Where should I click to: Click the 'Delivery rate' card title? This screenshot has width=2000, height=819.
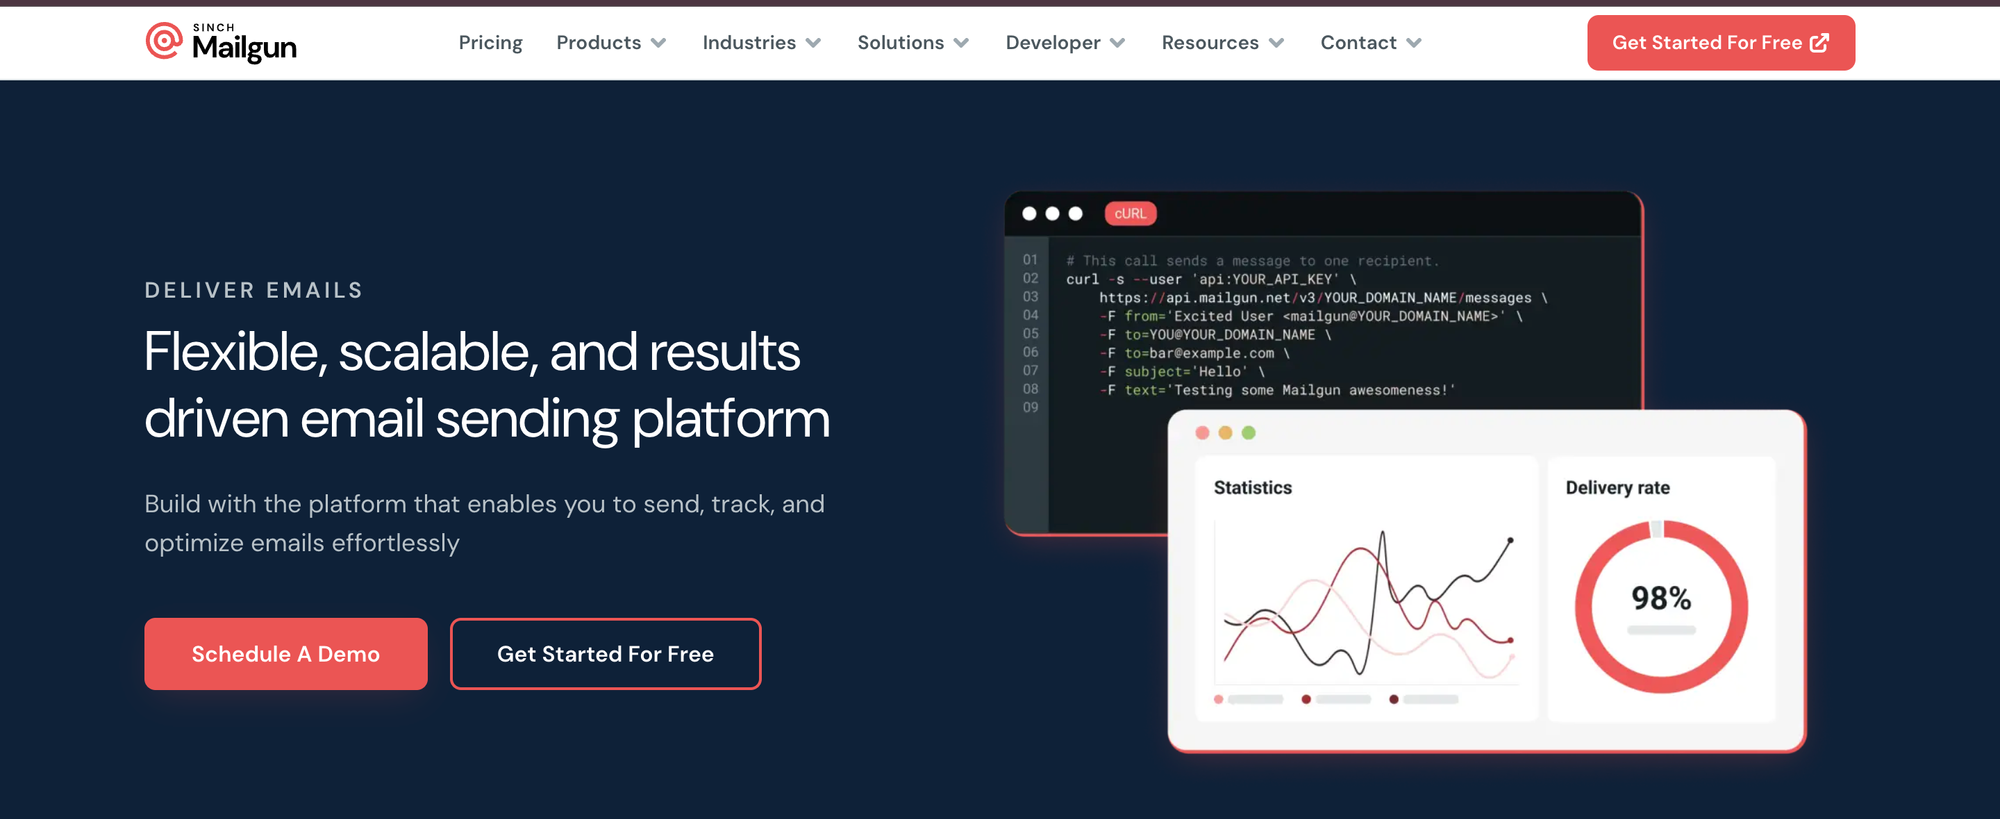(1617, 488)
